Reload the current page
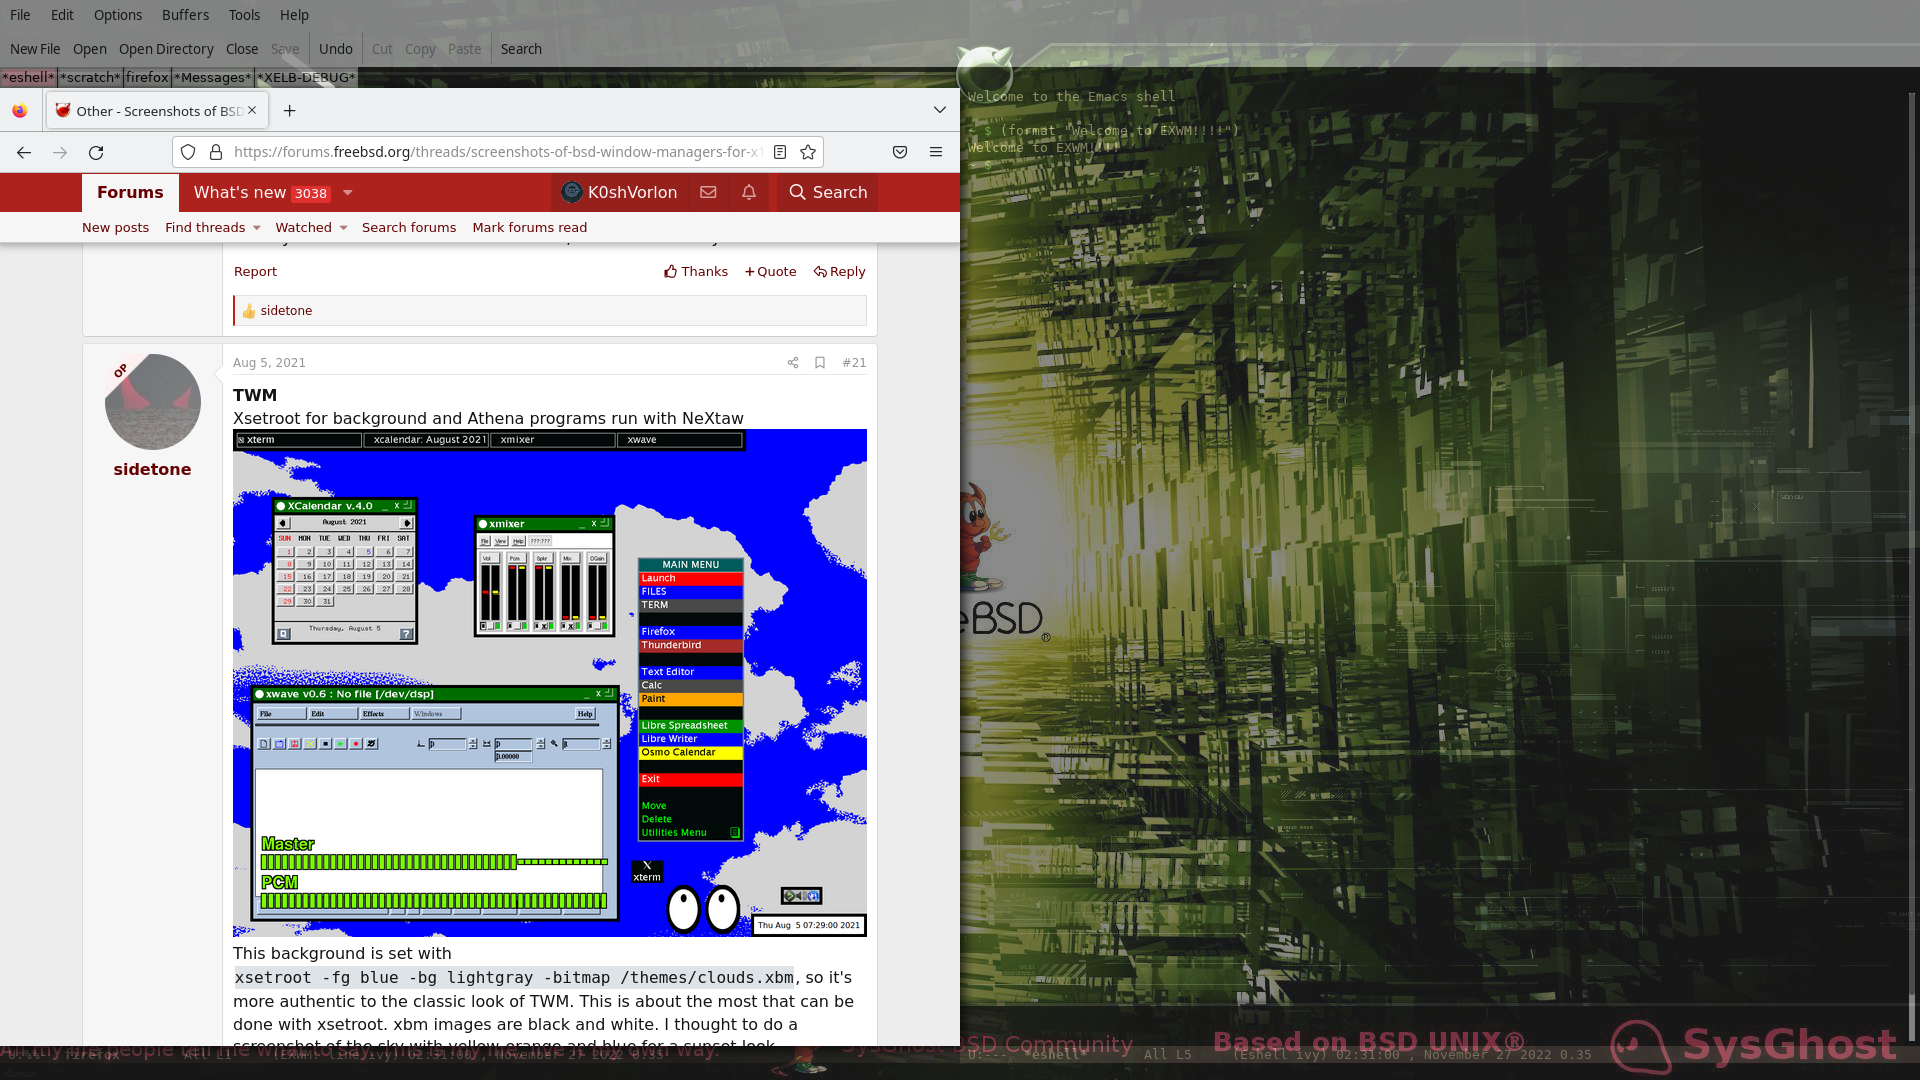The width and height of the screenshot is (1920, 1080). point(96,152)
